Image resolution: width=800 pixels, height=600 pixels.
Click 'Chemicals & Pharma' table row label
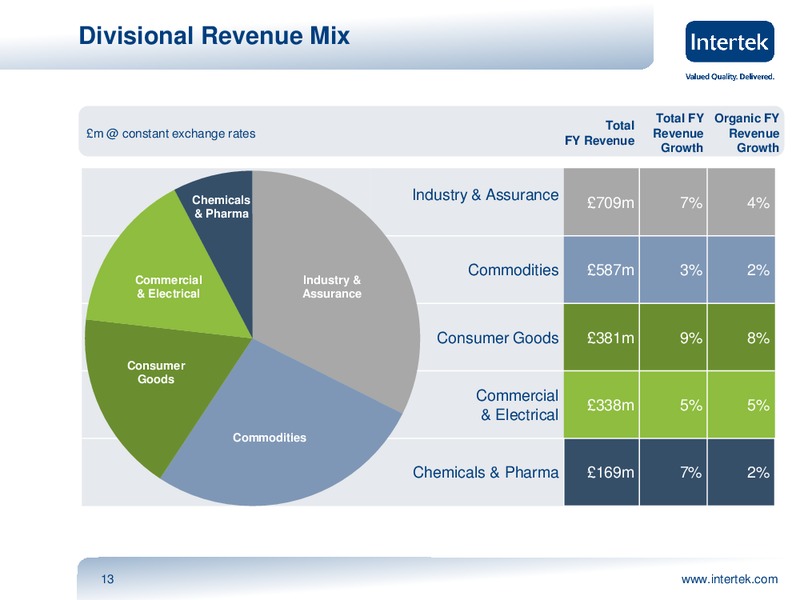point(486,472)
